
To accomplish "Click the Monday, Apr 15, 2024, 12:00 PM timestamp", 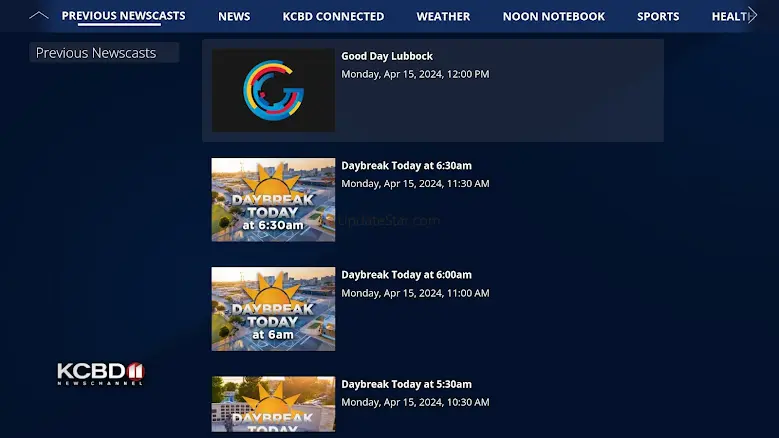I will click(x=415, y=74).
